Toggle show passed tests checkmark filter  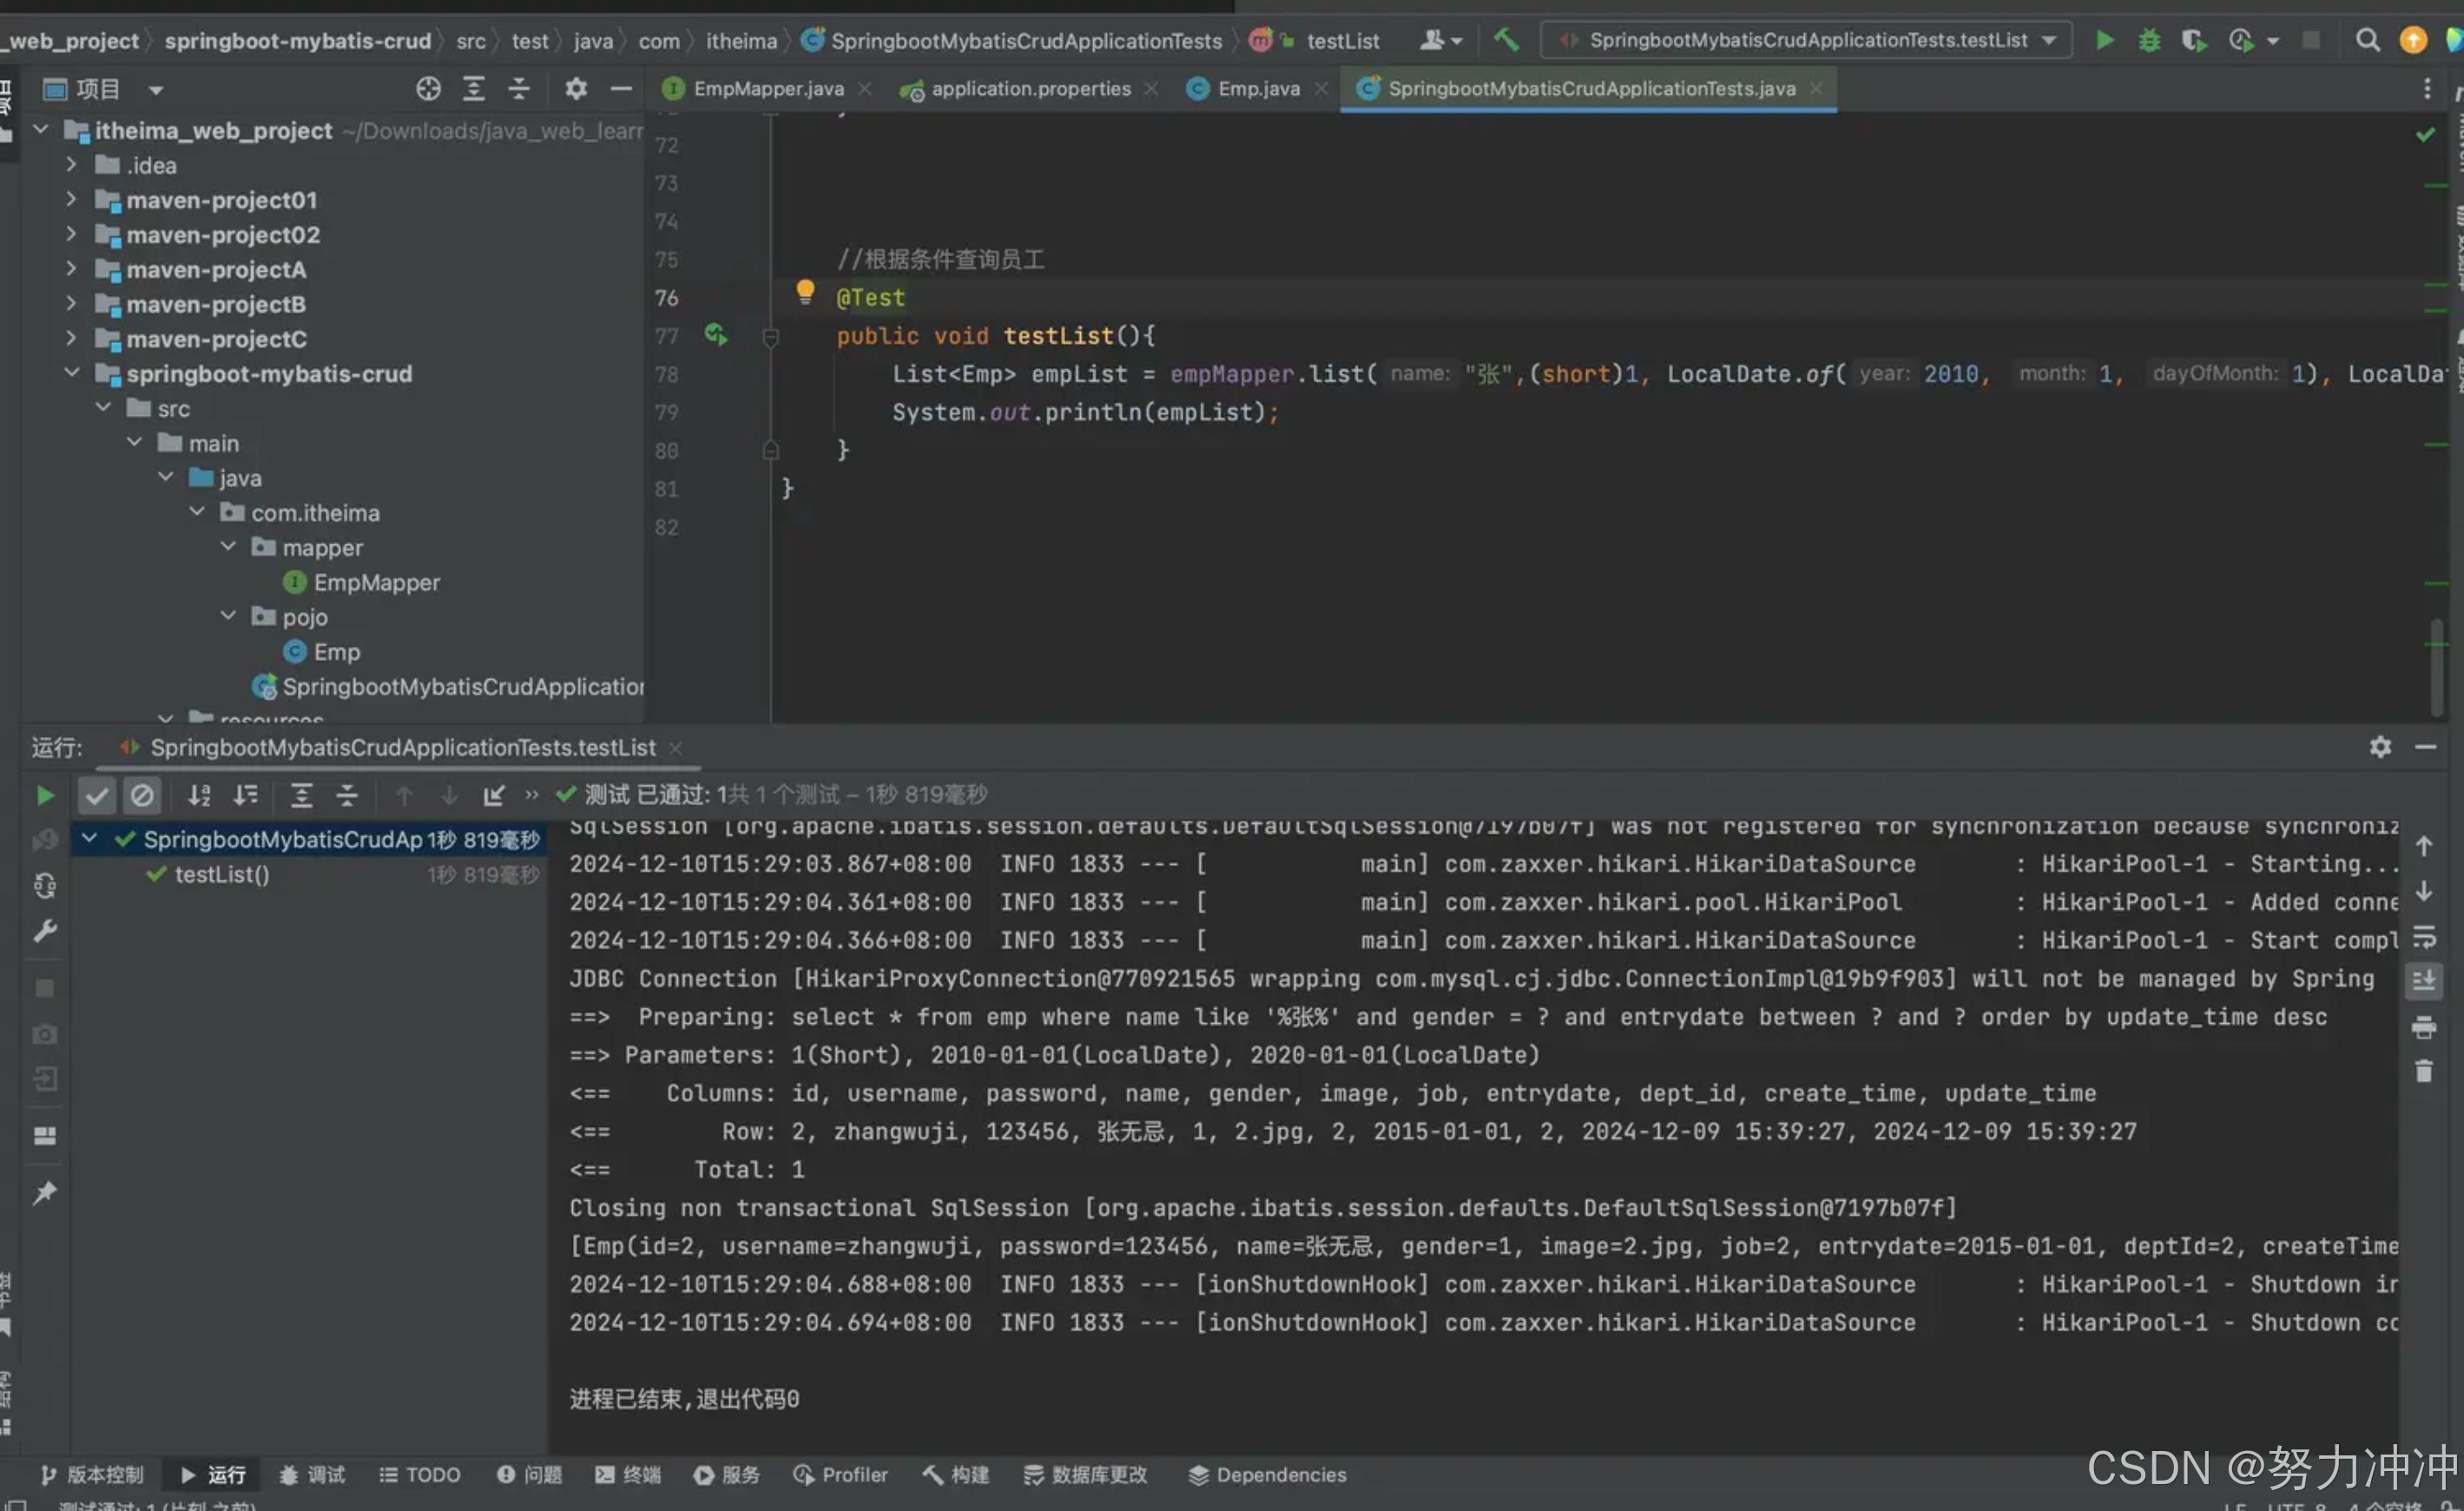(x=97, y=795)
